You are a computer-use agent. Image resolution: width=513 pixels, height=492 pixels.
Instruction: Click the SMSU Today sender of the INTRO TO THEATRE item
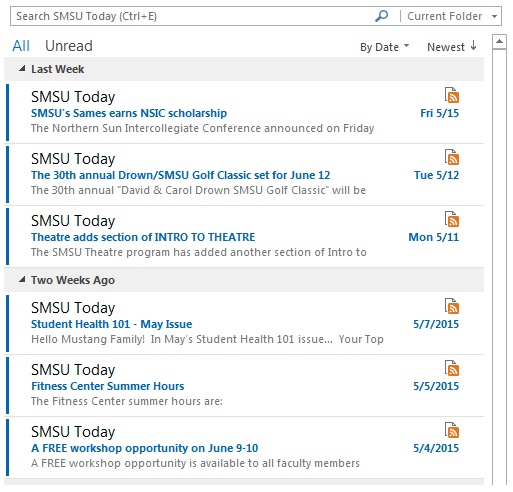(73, 221)
